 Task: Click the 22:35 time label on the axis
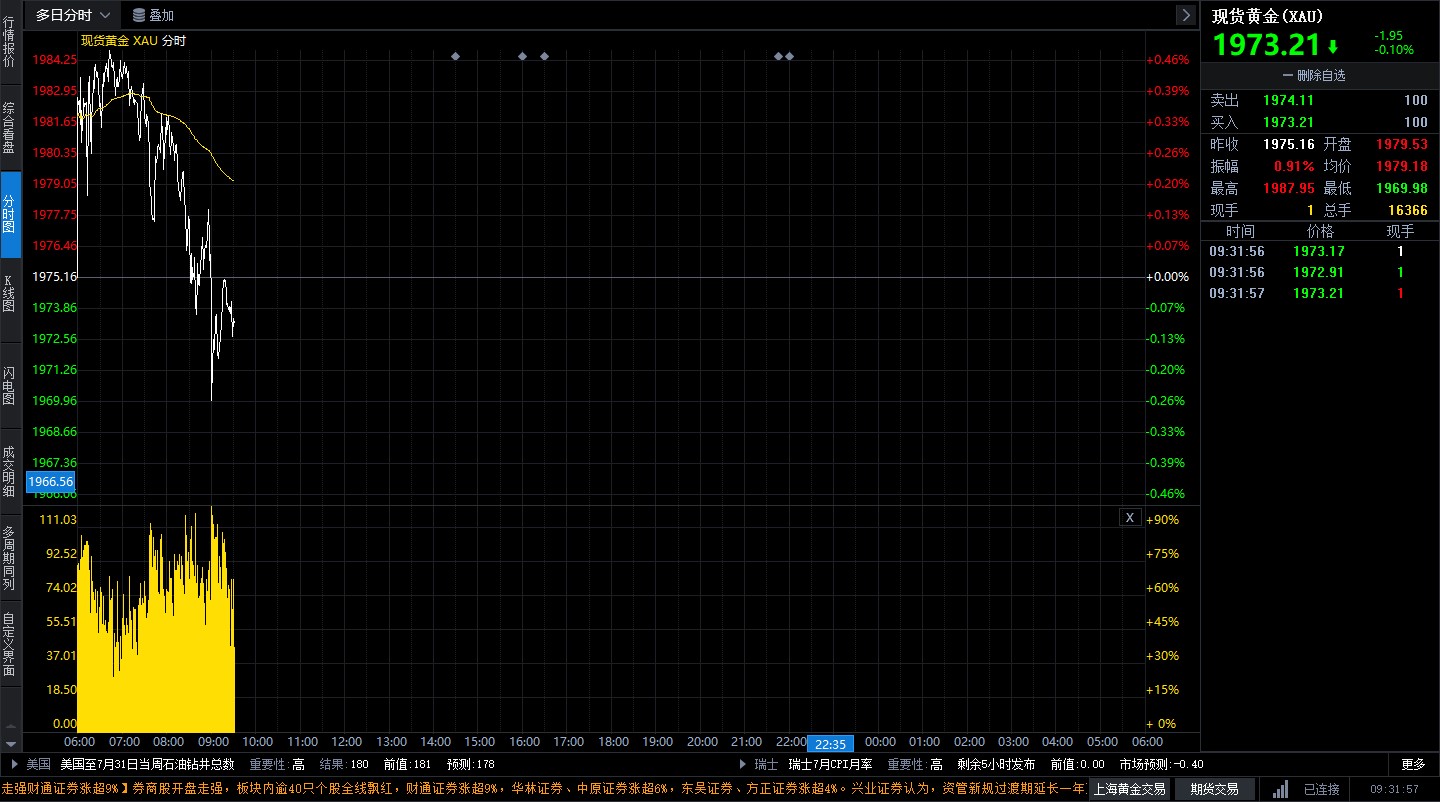831,744
